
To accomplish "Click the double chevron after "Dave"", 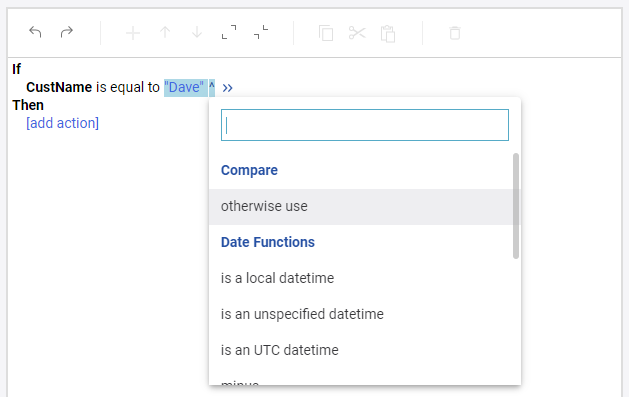I will click(227, 88).
